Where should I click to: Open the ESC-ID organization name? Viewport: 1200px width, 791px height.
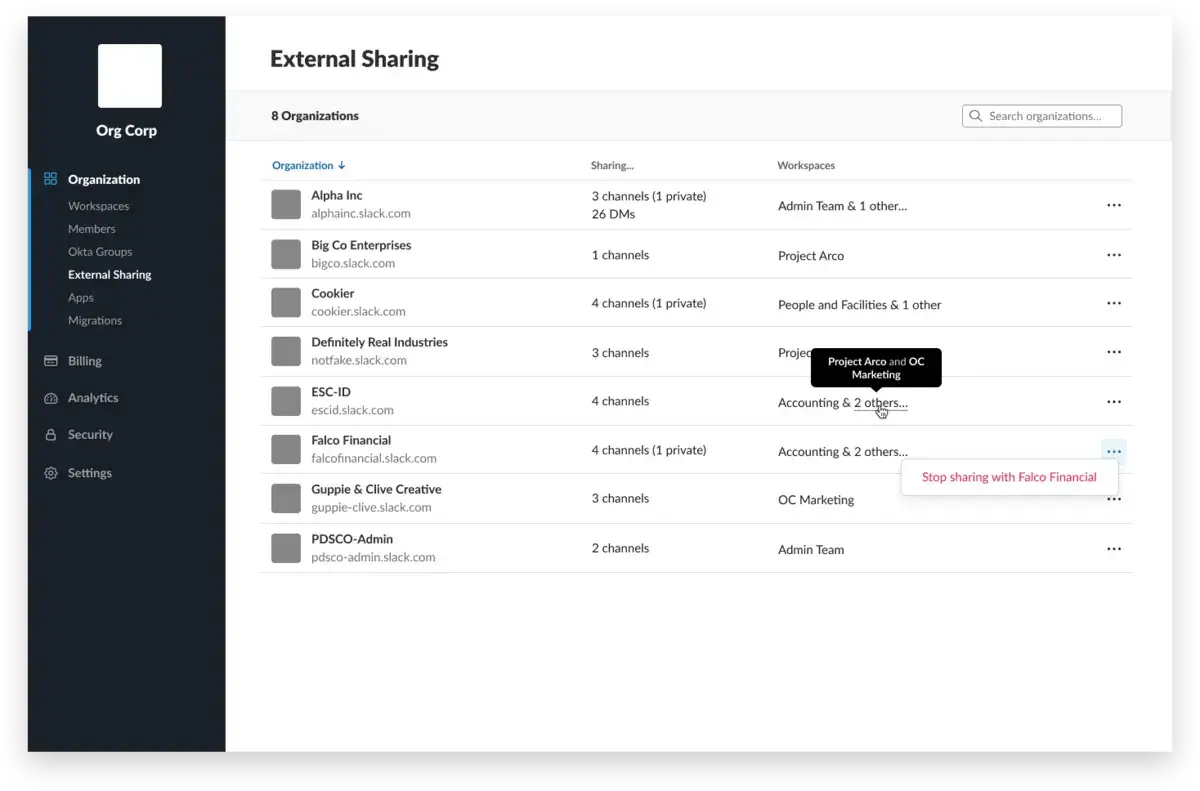(x=331, y=392)
